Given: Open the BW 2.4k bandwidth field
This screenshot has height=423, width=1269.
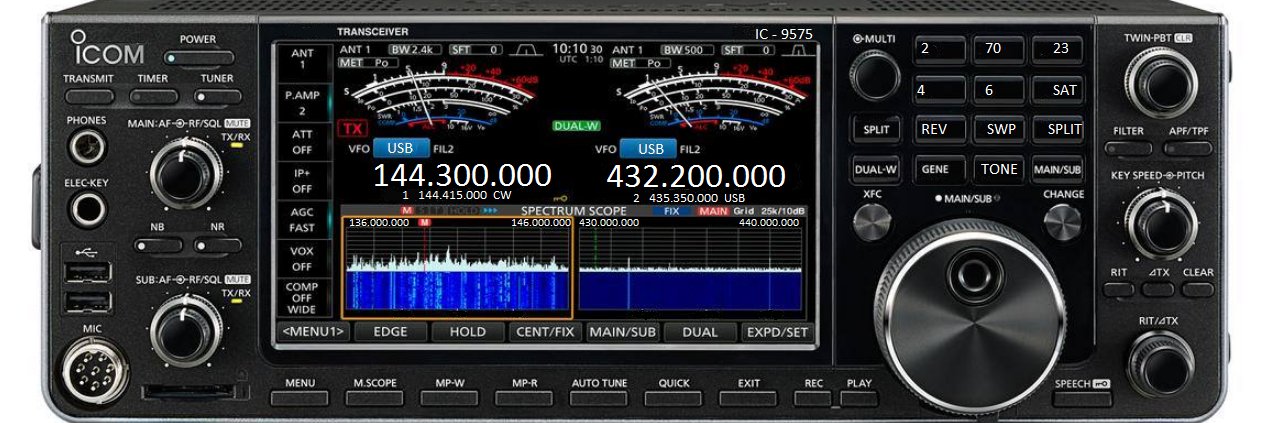Looking at the screenshot, I should click(414, 49).
